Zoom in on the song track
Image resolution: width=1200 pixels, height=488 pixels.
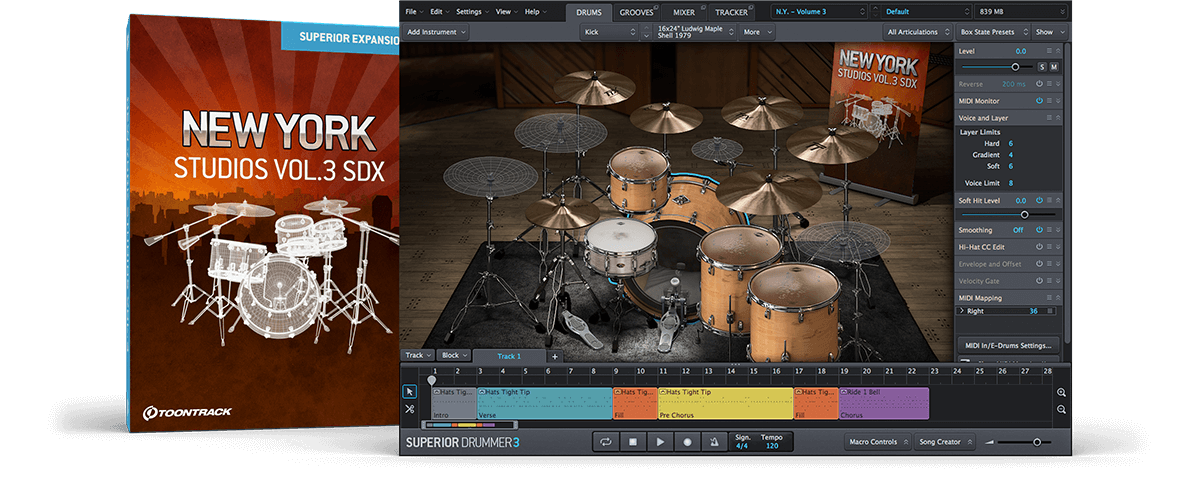coord(1061,393)
